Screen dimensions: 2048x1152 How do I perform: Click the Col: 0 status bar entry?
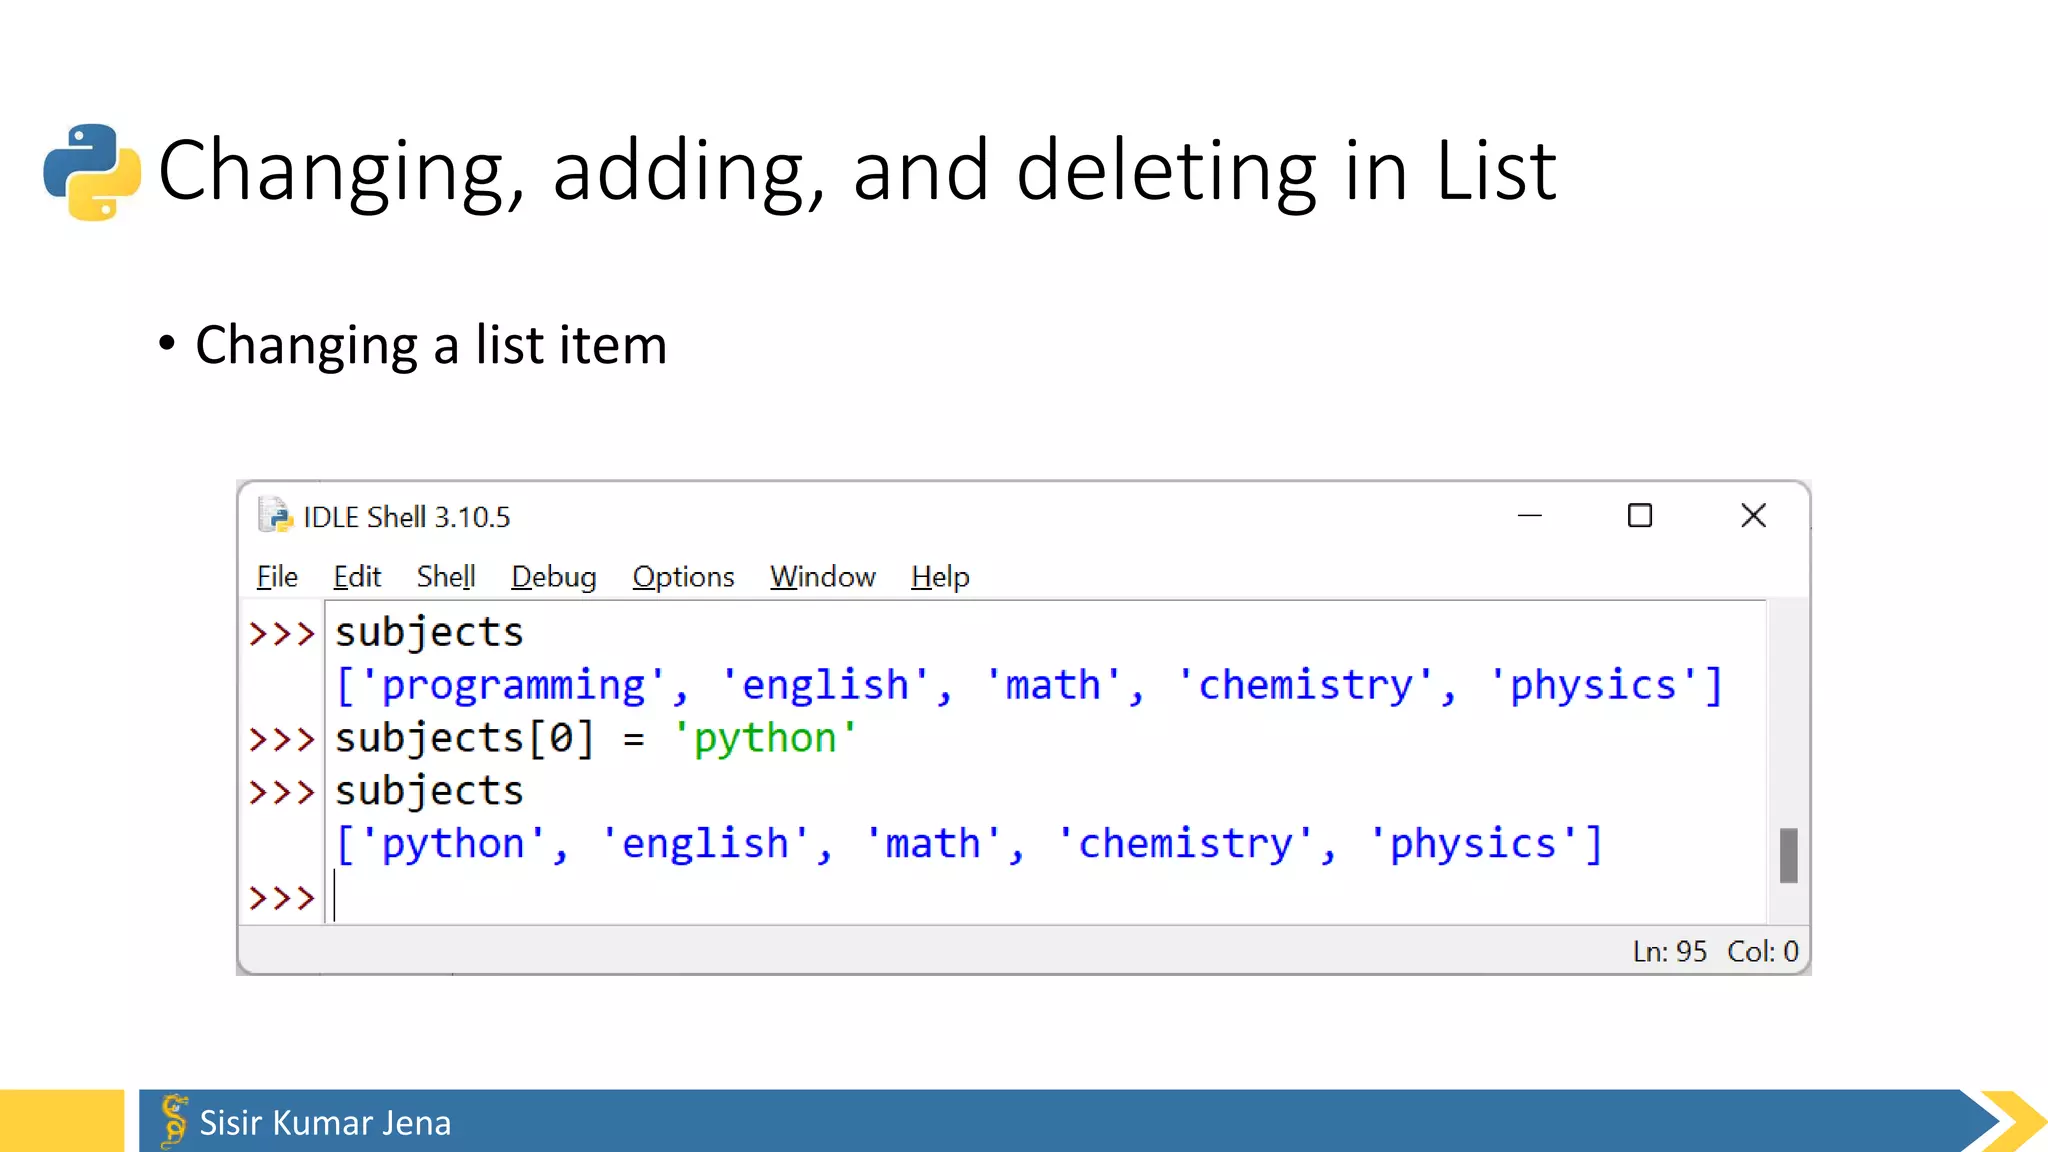pyautogui.click(x=1762, y=951)
